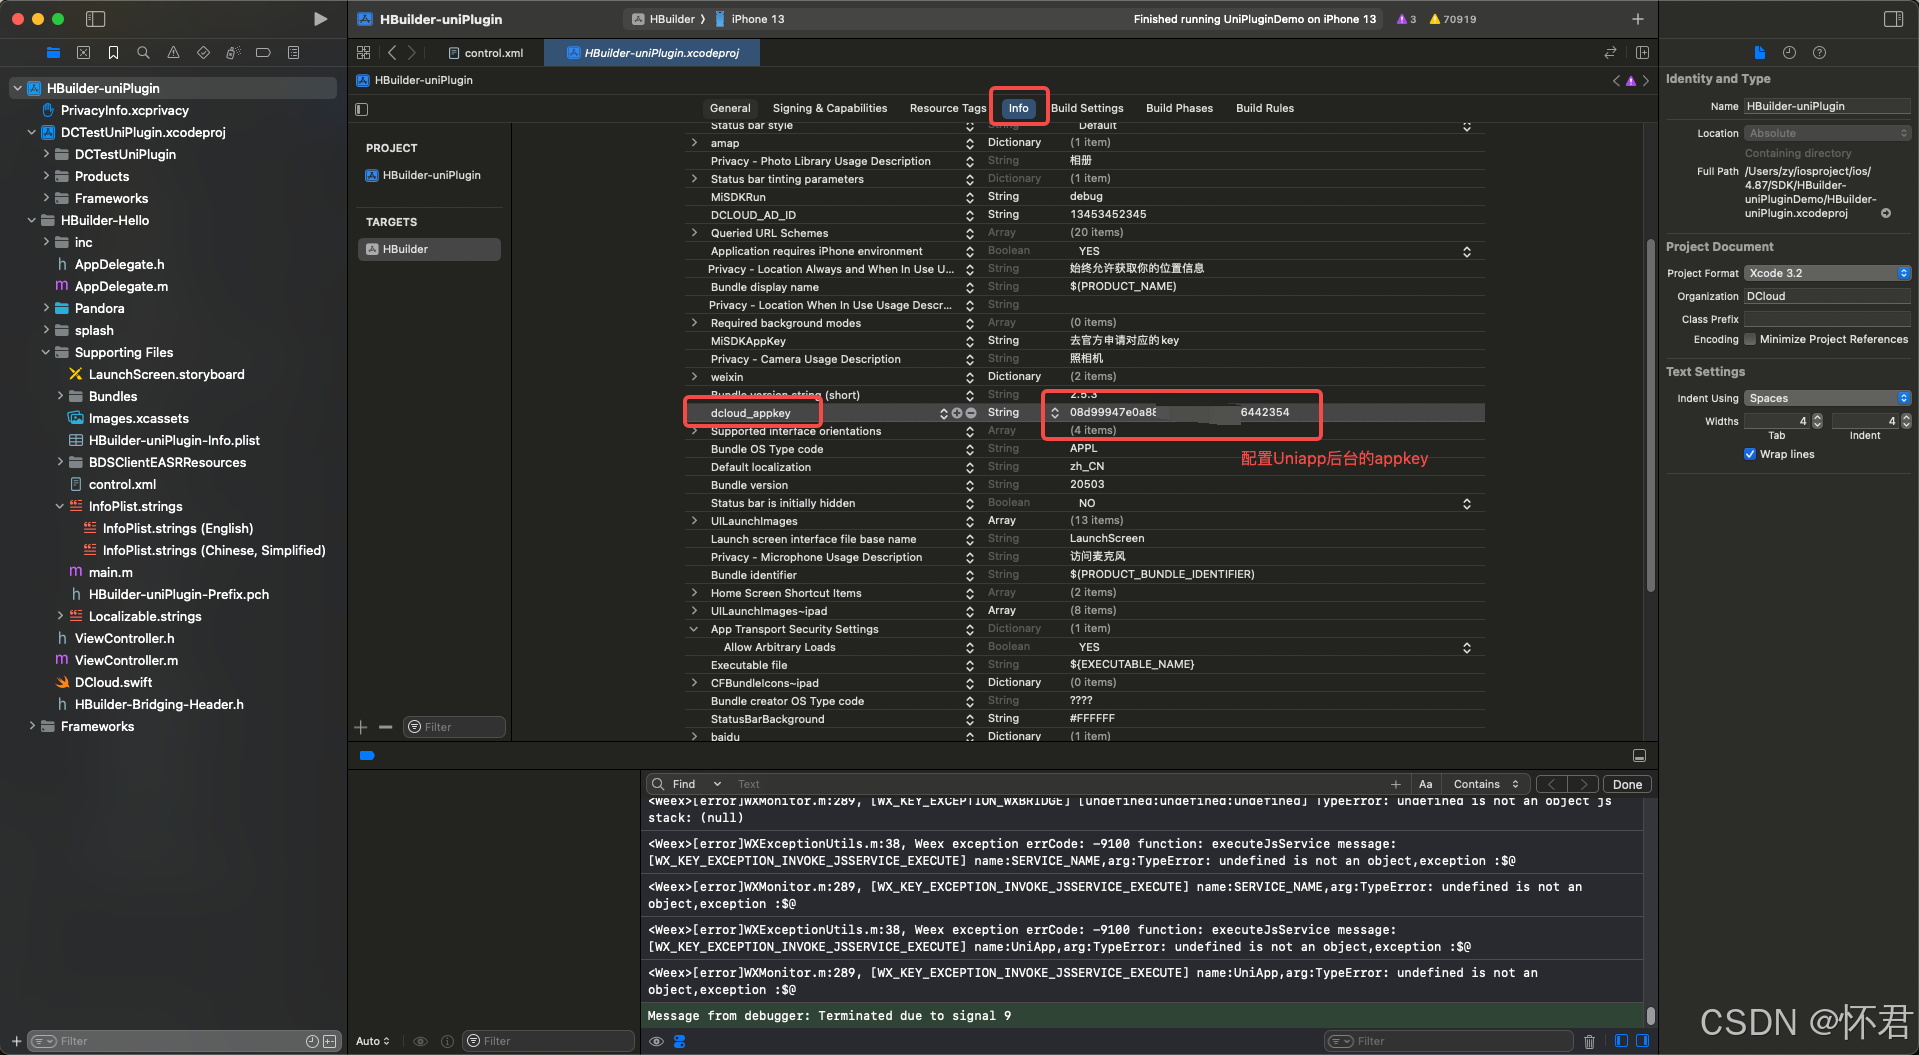1919x1055 pixels.
Task: Switch to Signing & Capabilities tab
Action: 830,108
